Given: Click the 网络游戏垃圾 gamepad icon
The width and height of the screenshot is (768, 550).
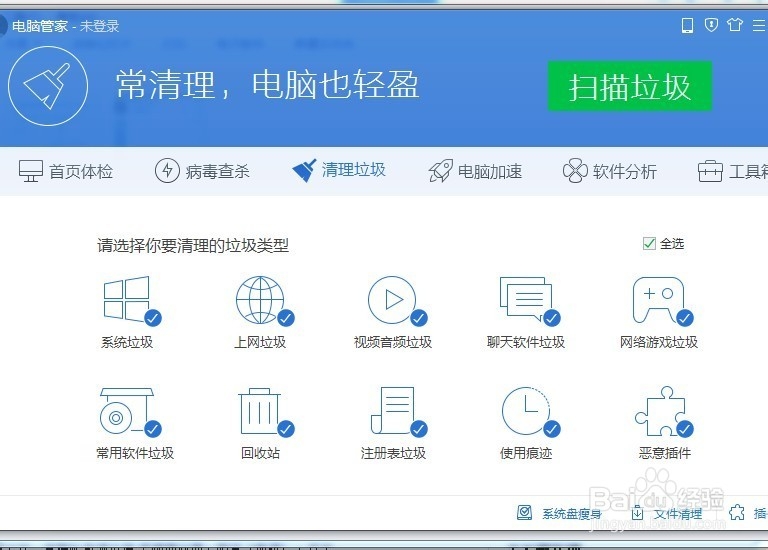Looking at the screenshot, I should click(x=658, y=300).
